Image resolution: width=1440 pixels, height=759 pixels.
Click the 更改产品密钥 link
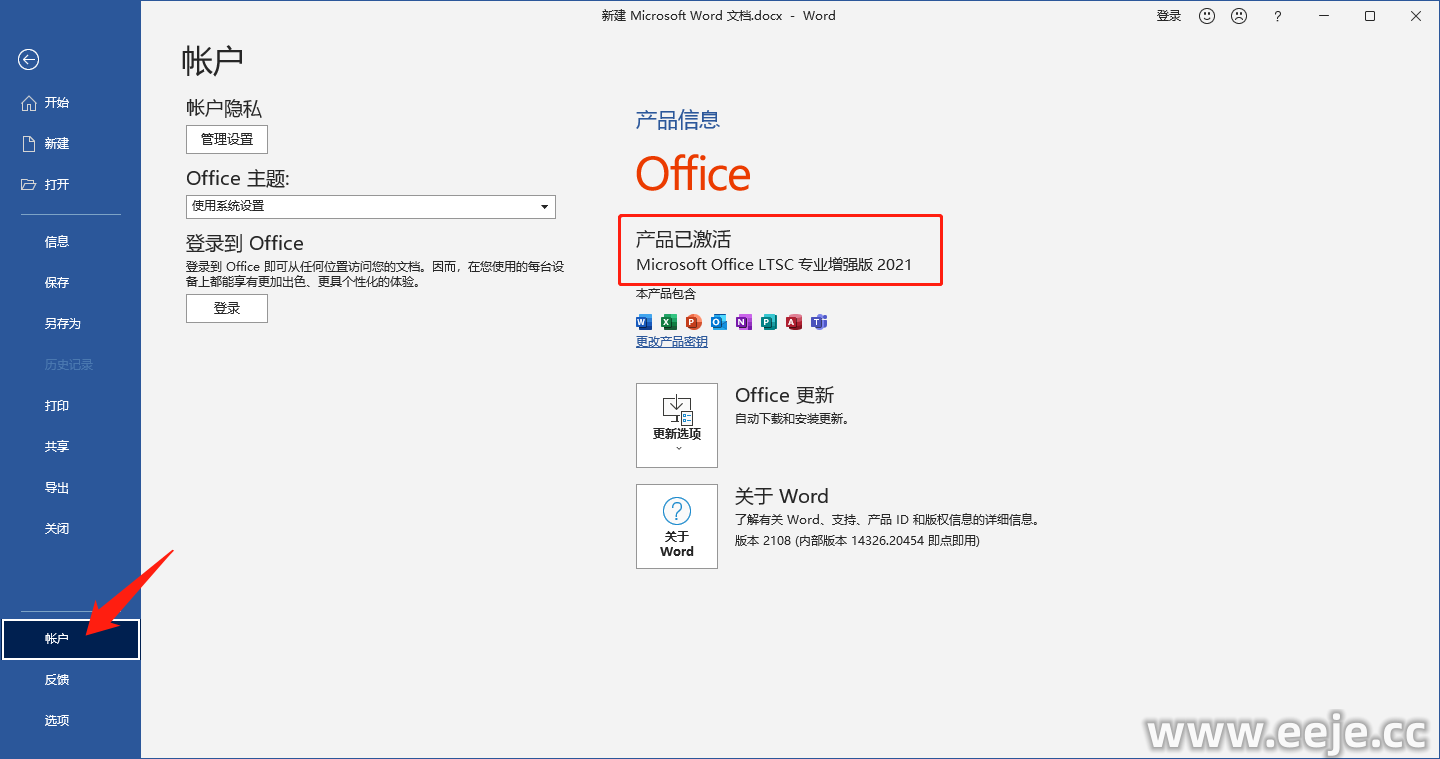point(671,342)
